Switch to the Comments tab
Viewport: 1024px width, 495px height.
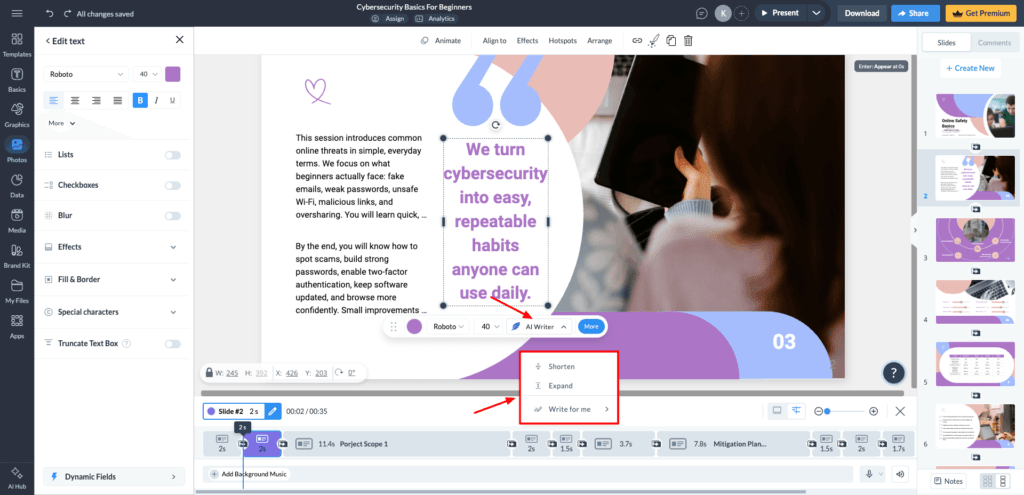[994, 43]
